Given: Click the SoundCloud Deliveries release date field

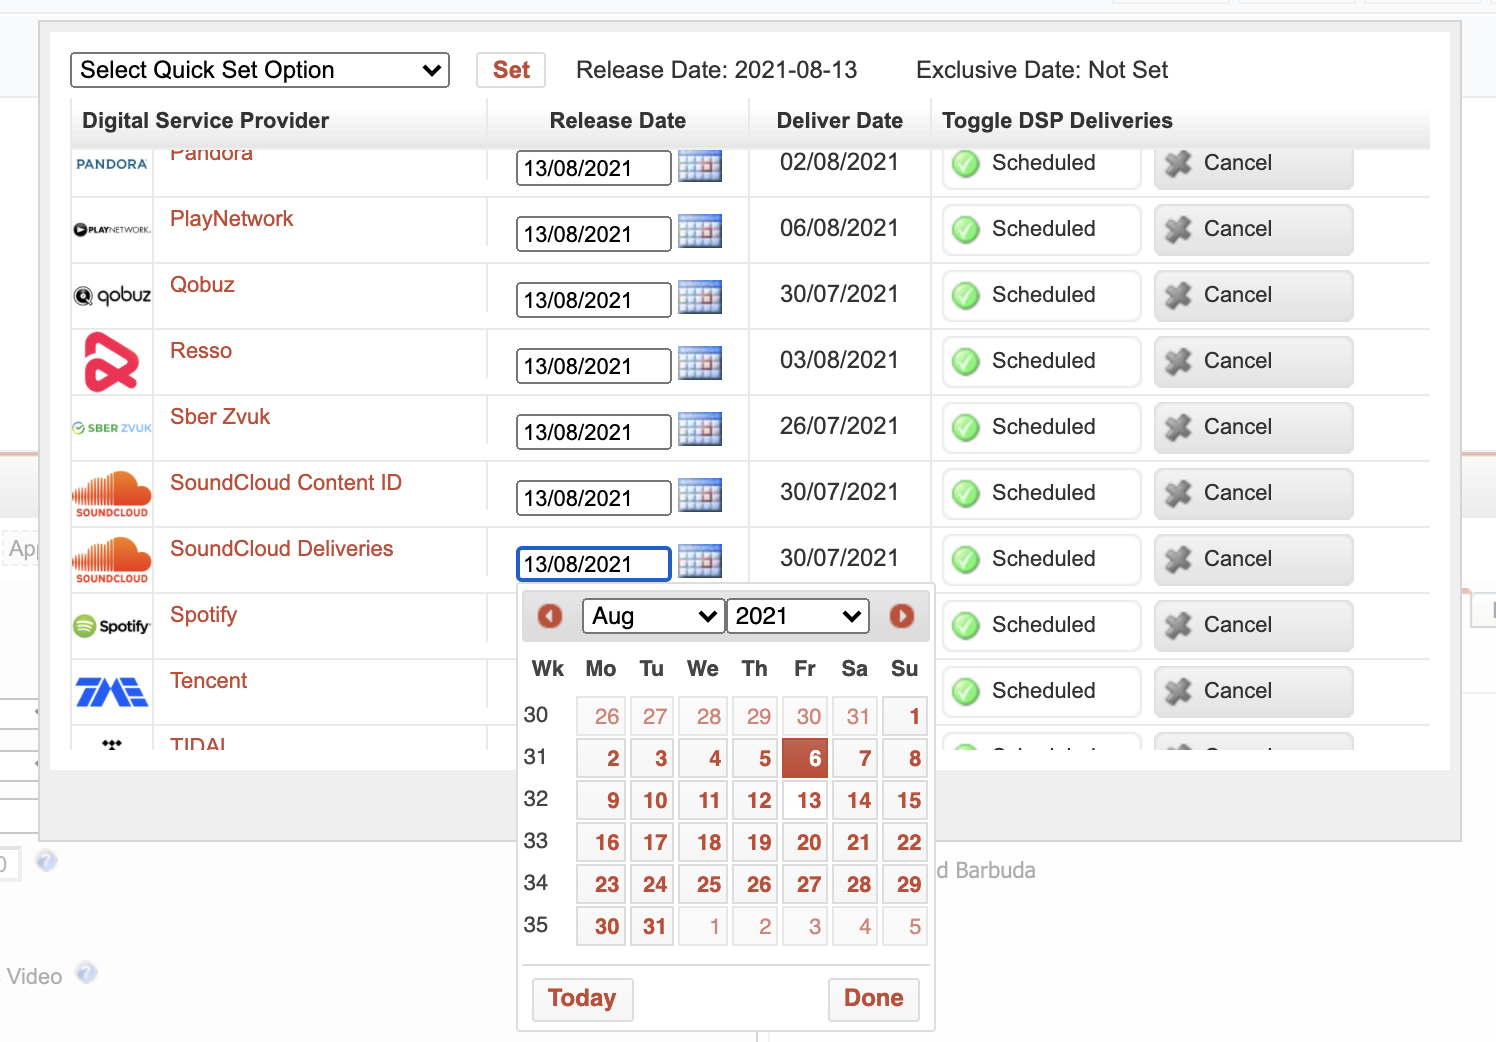Looking at the screenshot, I should coord(593,564).
